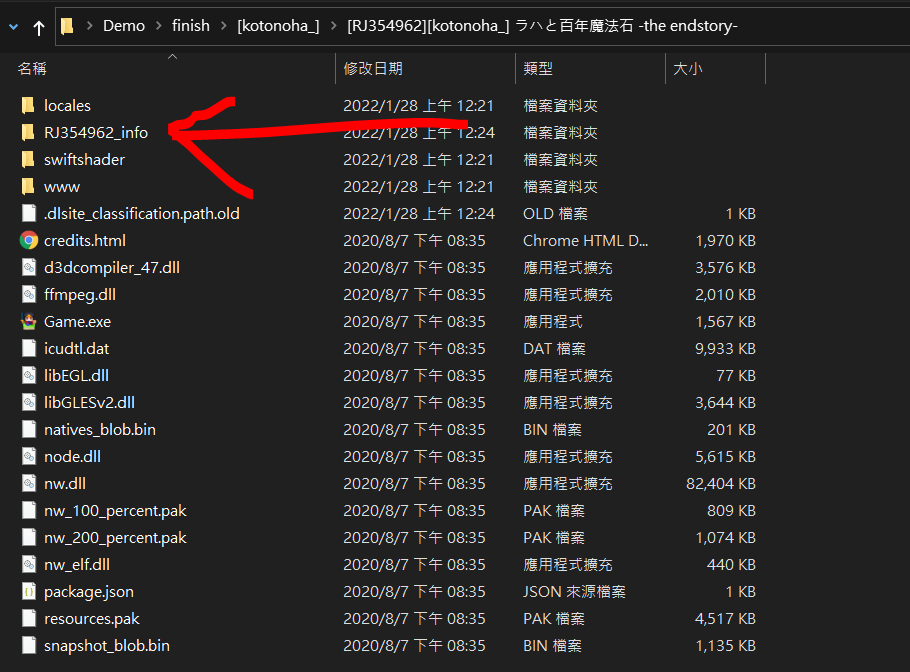Click the DAT 檔案 type cell

(x=554, y=348)
